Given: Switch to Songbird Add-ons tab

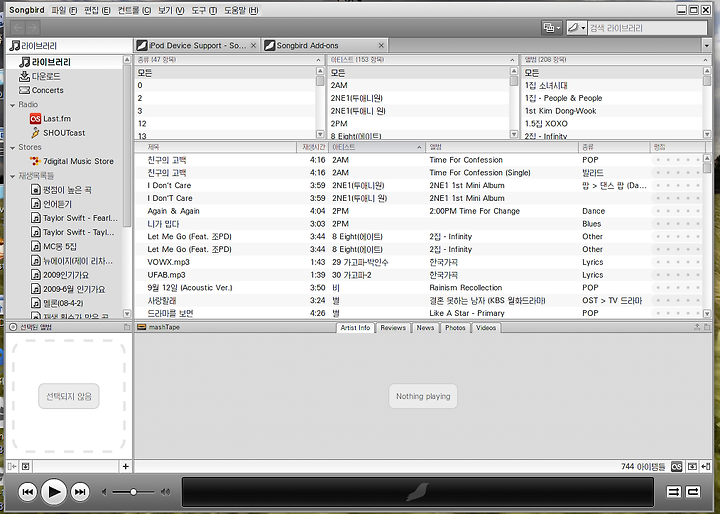Looking at the screenshot, I should tap(322, 45).
